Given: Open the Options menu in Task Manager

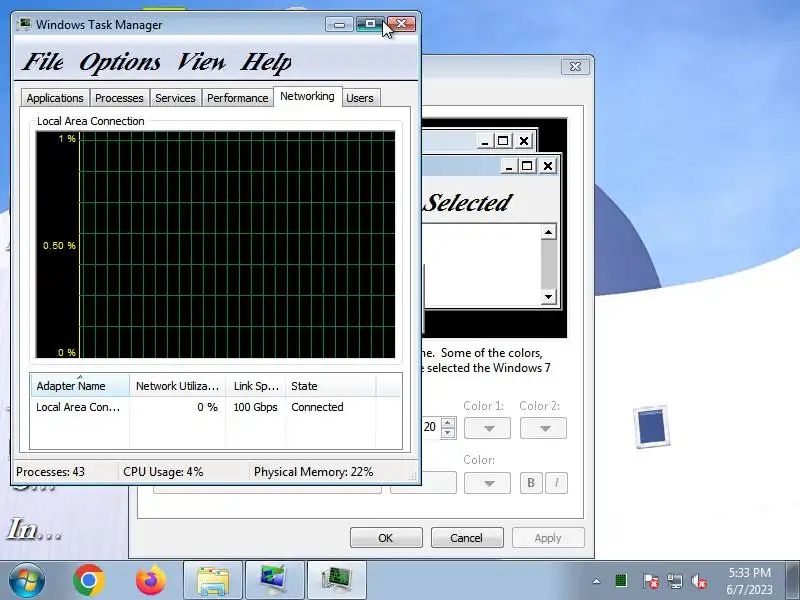Looking at the screenshot, I should pyautogui.click(x=120, y=62).
